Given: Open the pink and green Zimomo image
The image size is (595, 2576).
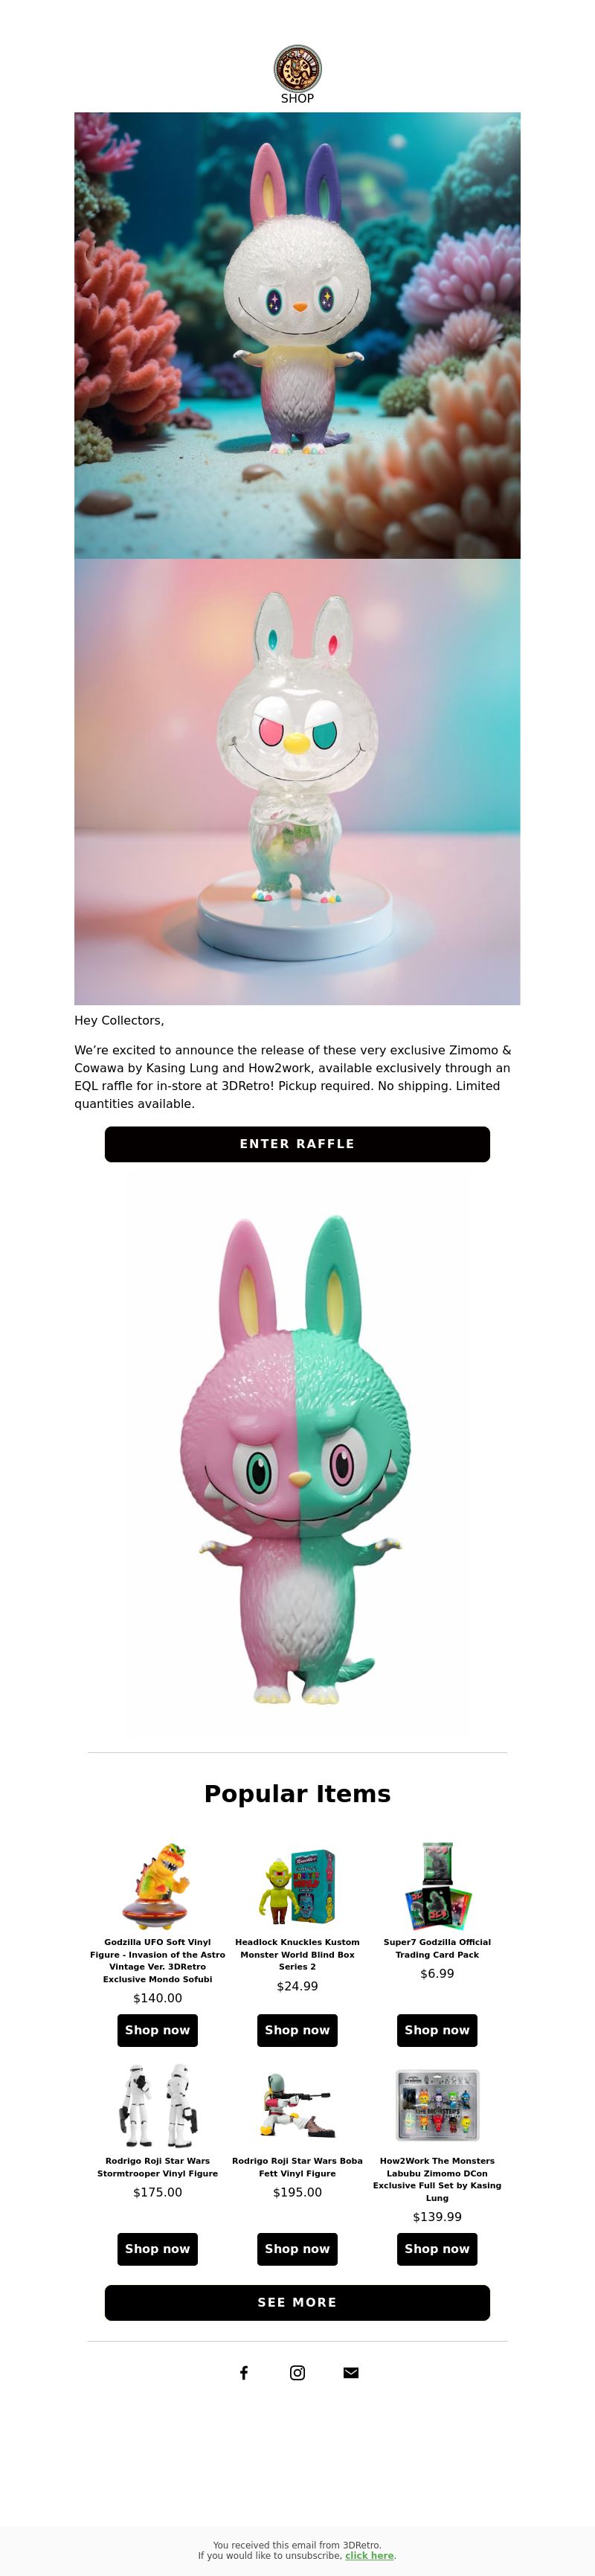Looking at the screenshot, I should pyautogui.click(x=297, y=1460).
